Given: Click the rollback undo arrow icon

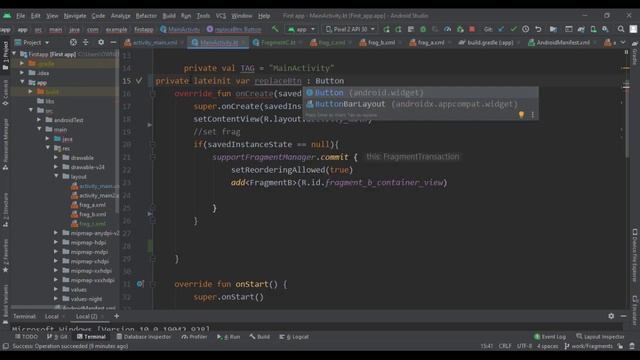Looking at the screenshot, I should pos(538,29).
